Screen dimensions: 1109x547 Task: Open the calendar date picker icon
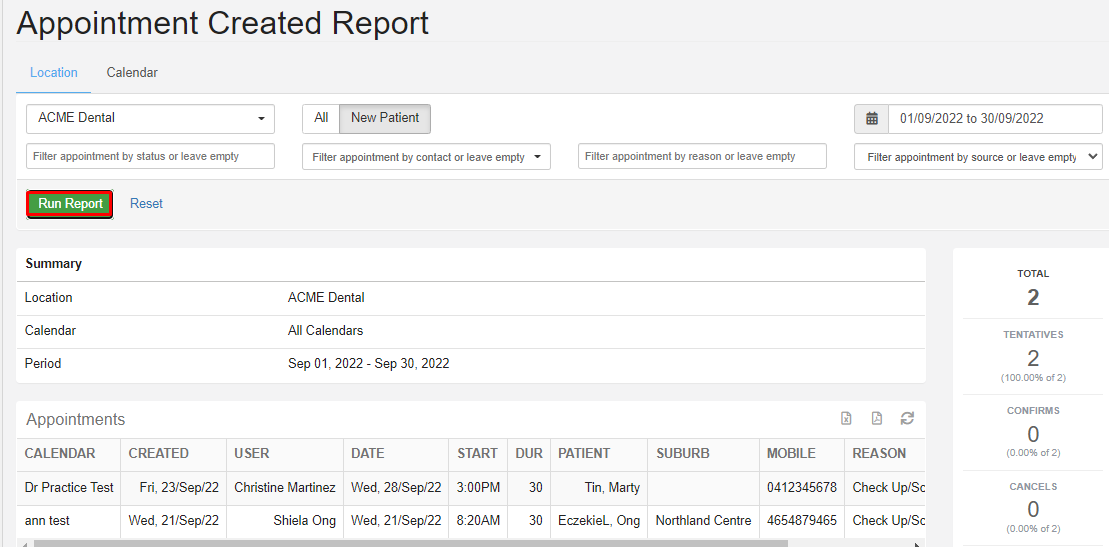(x=872, y=119)
